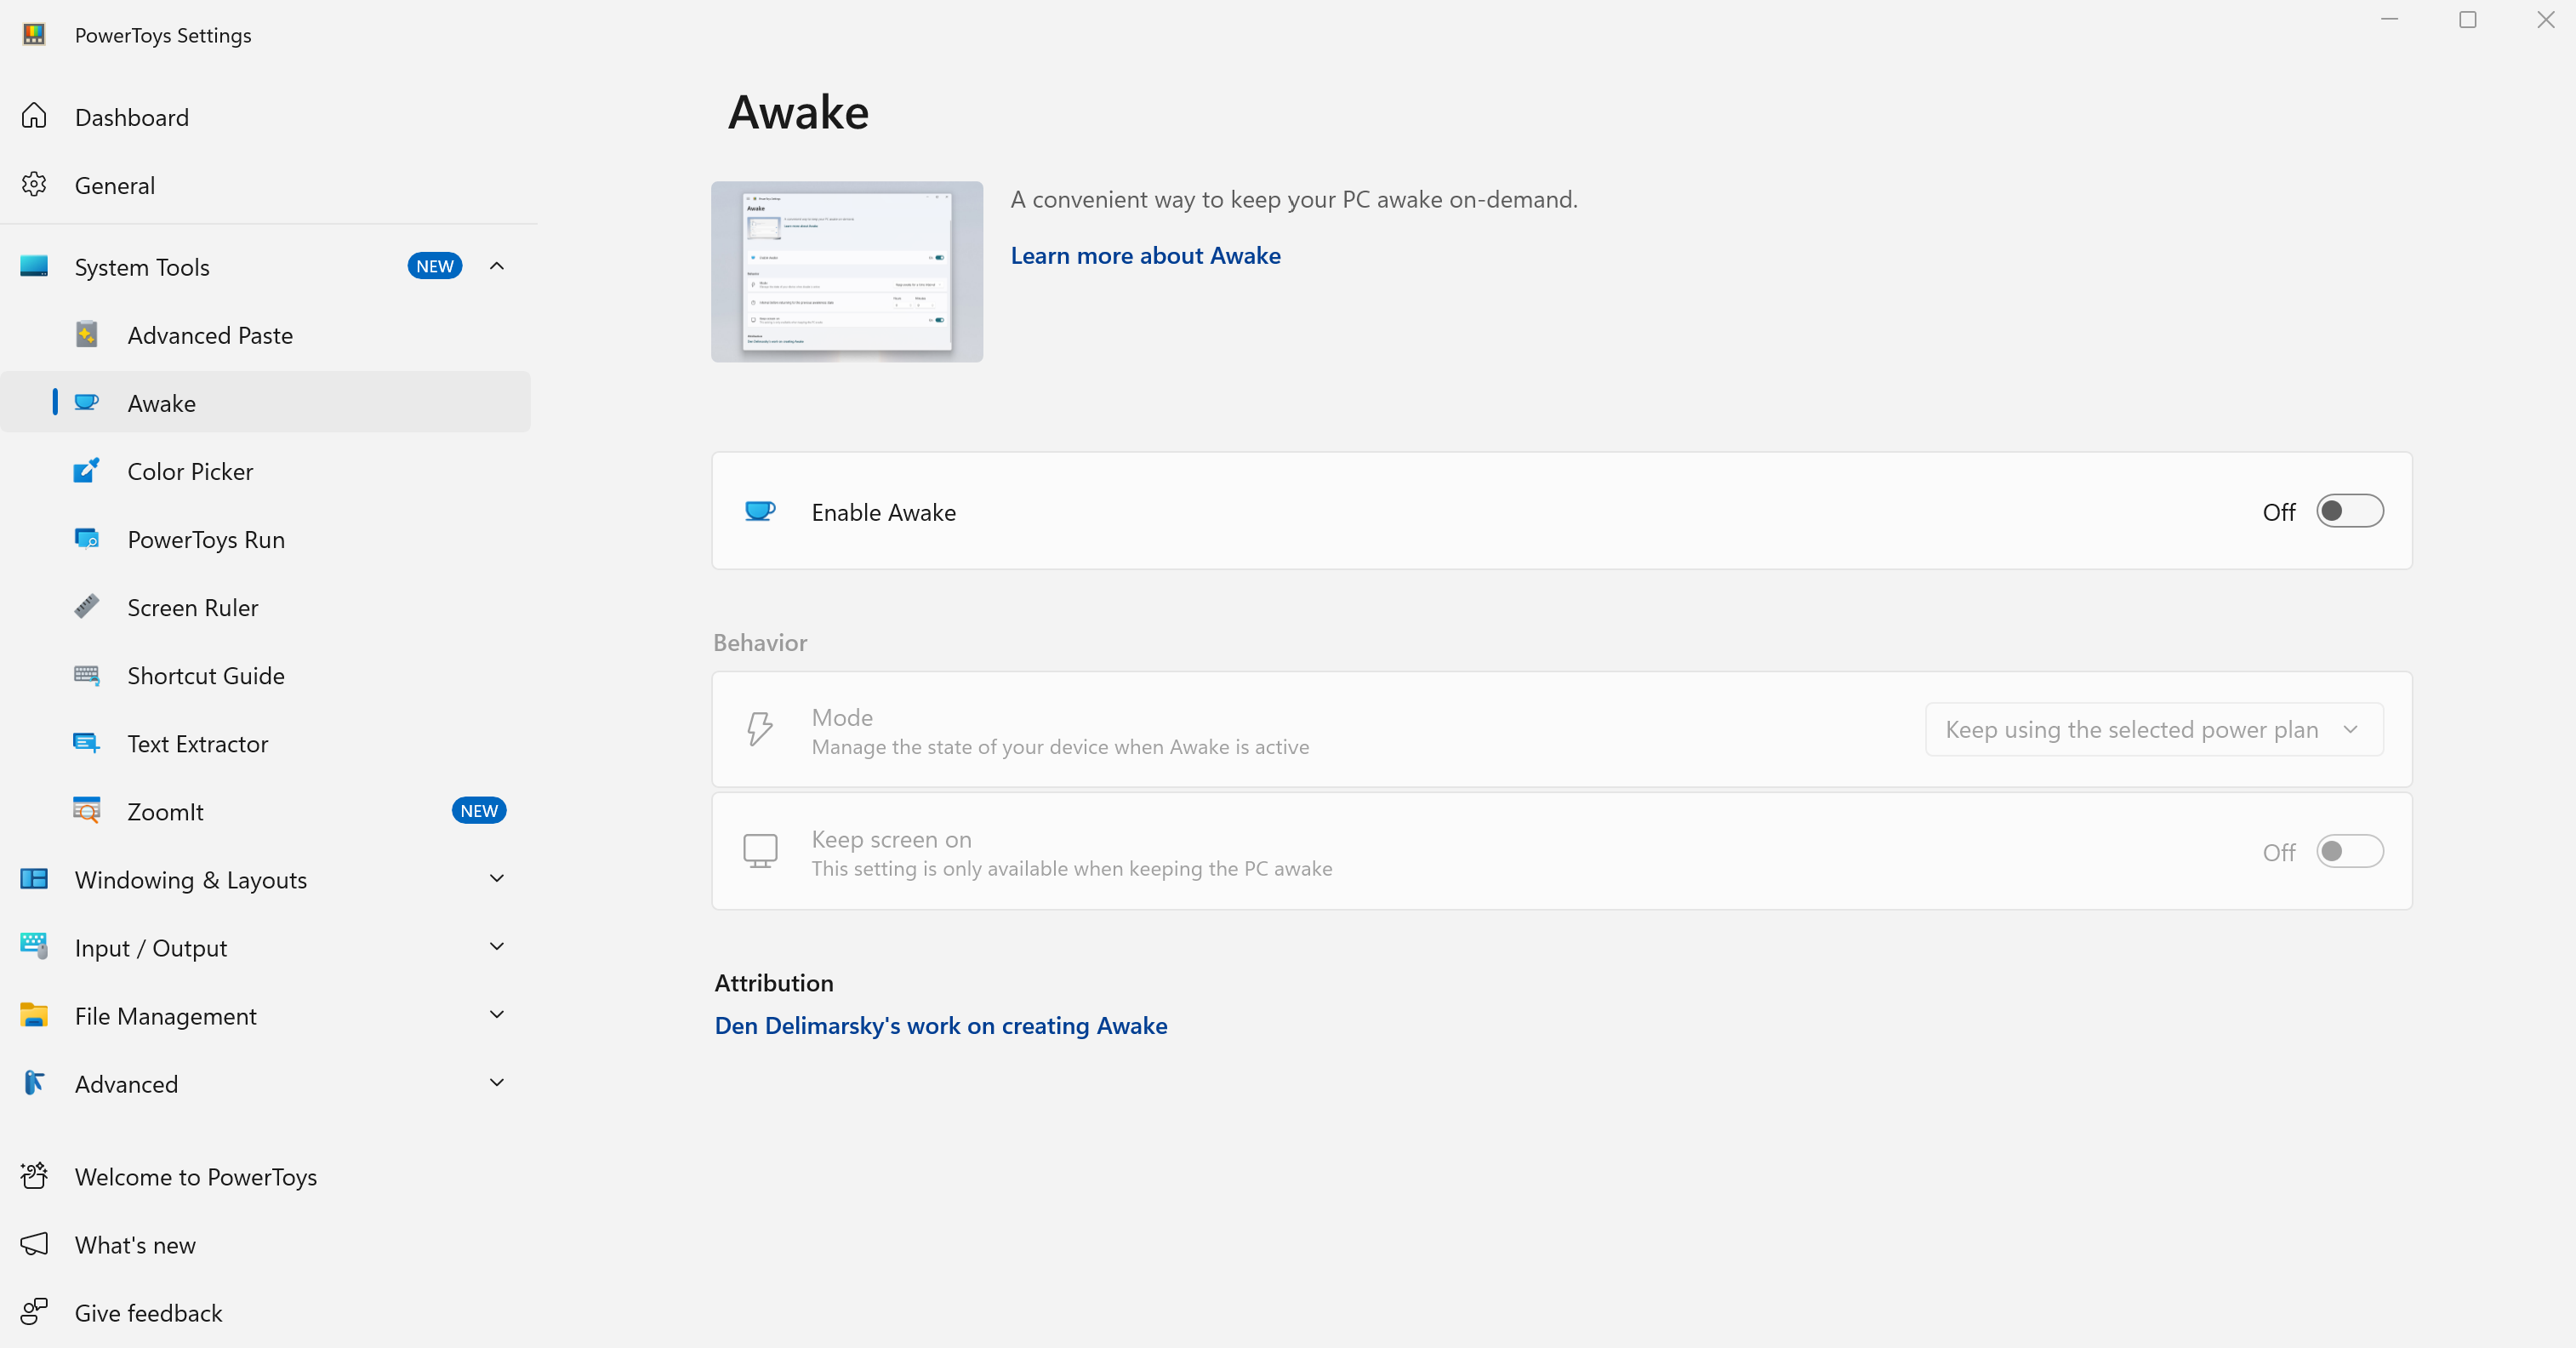Click the Advanced Paste sidebar icon
Viewport: 2576px width, 1348px height.
pos(87,335)
